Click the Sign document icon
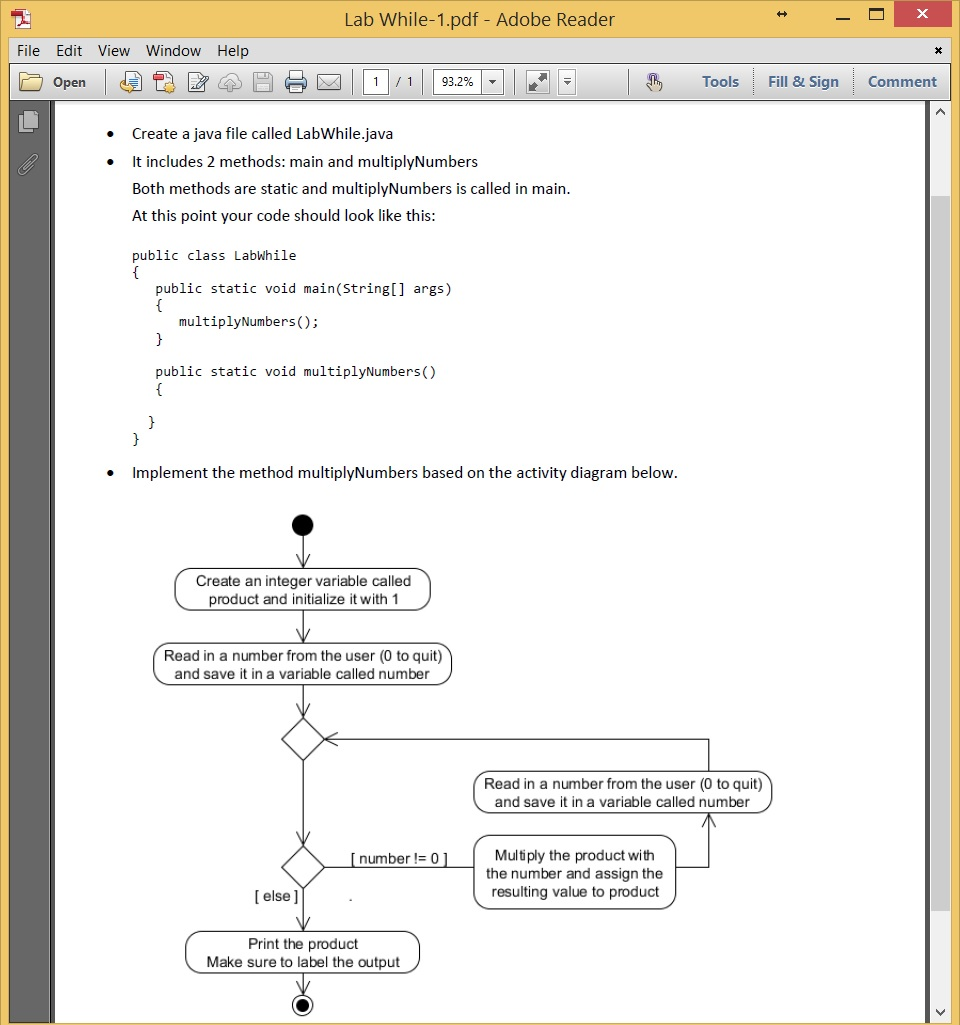This screenshot has width=960, height=1025. point(196,82)
